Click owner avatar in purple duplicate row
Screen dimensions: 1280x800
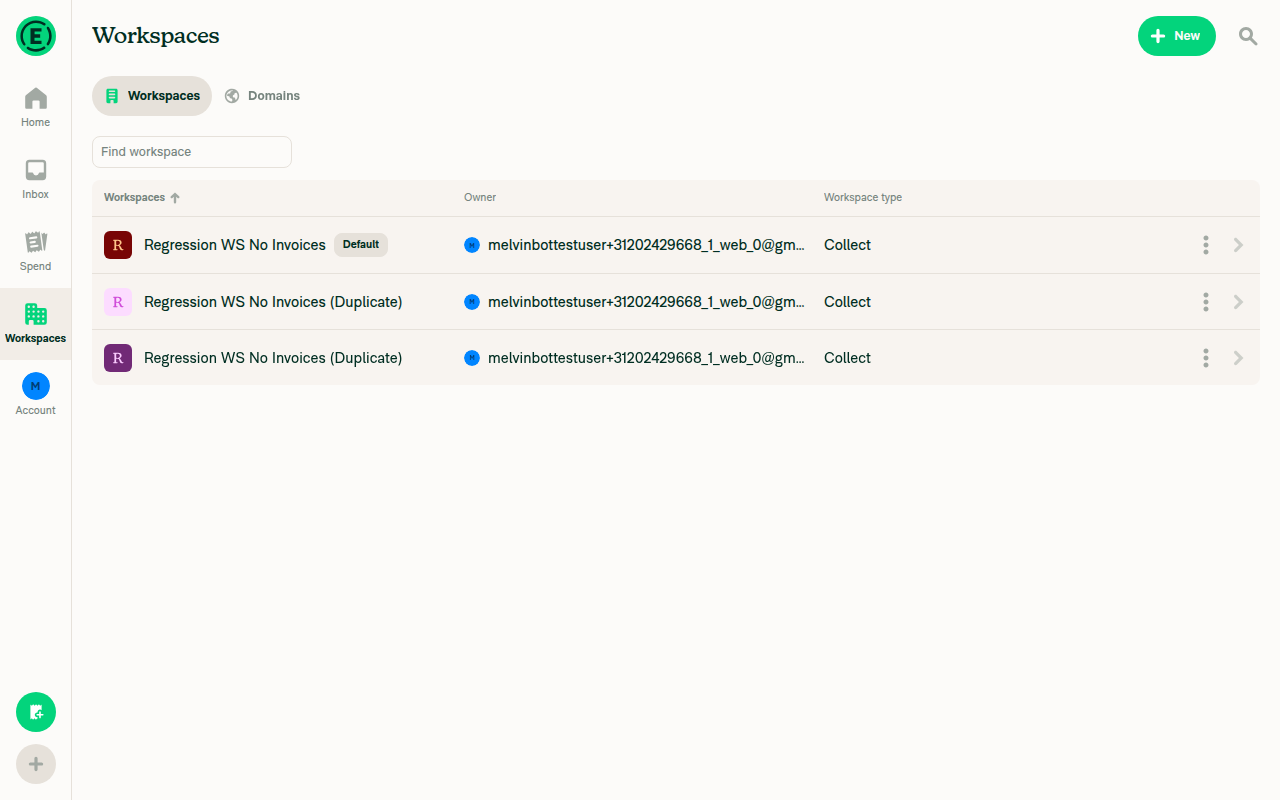(x=472, y=358)
